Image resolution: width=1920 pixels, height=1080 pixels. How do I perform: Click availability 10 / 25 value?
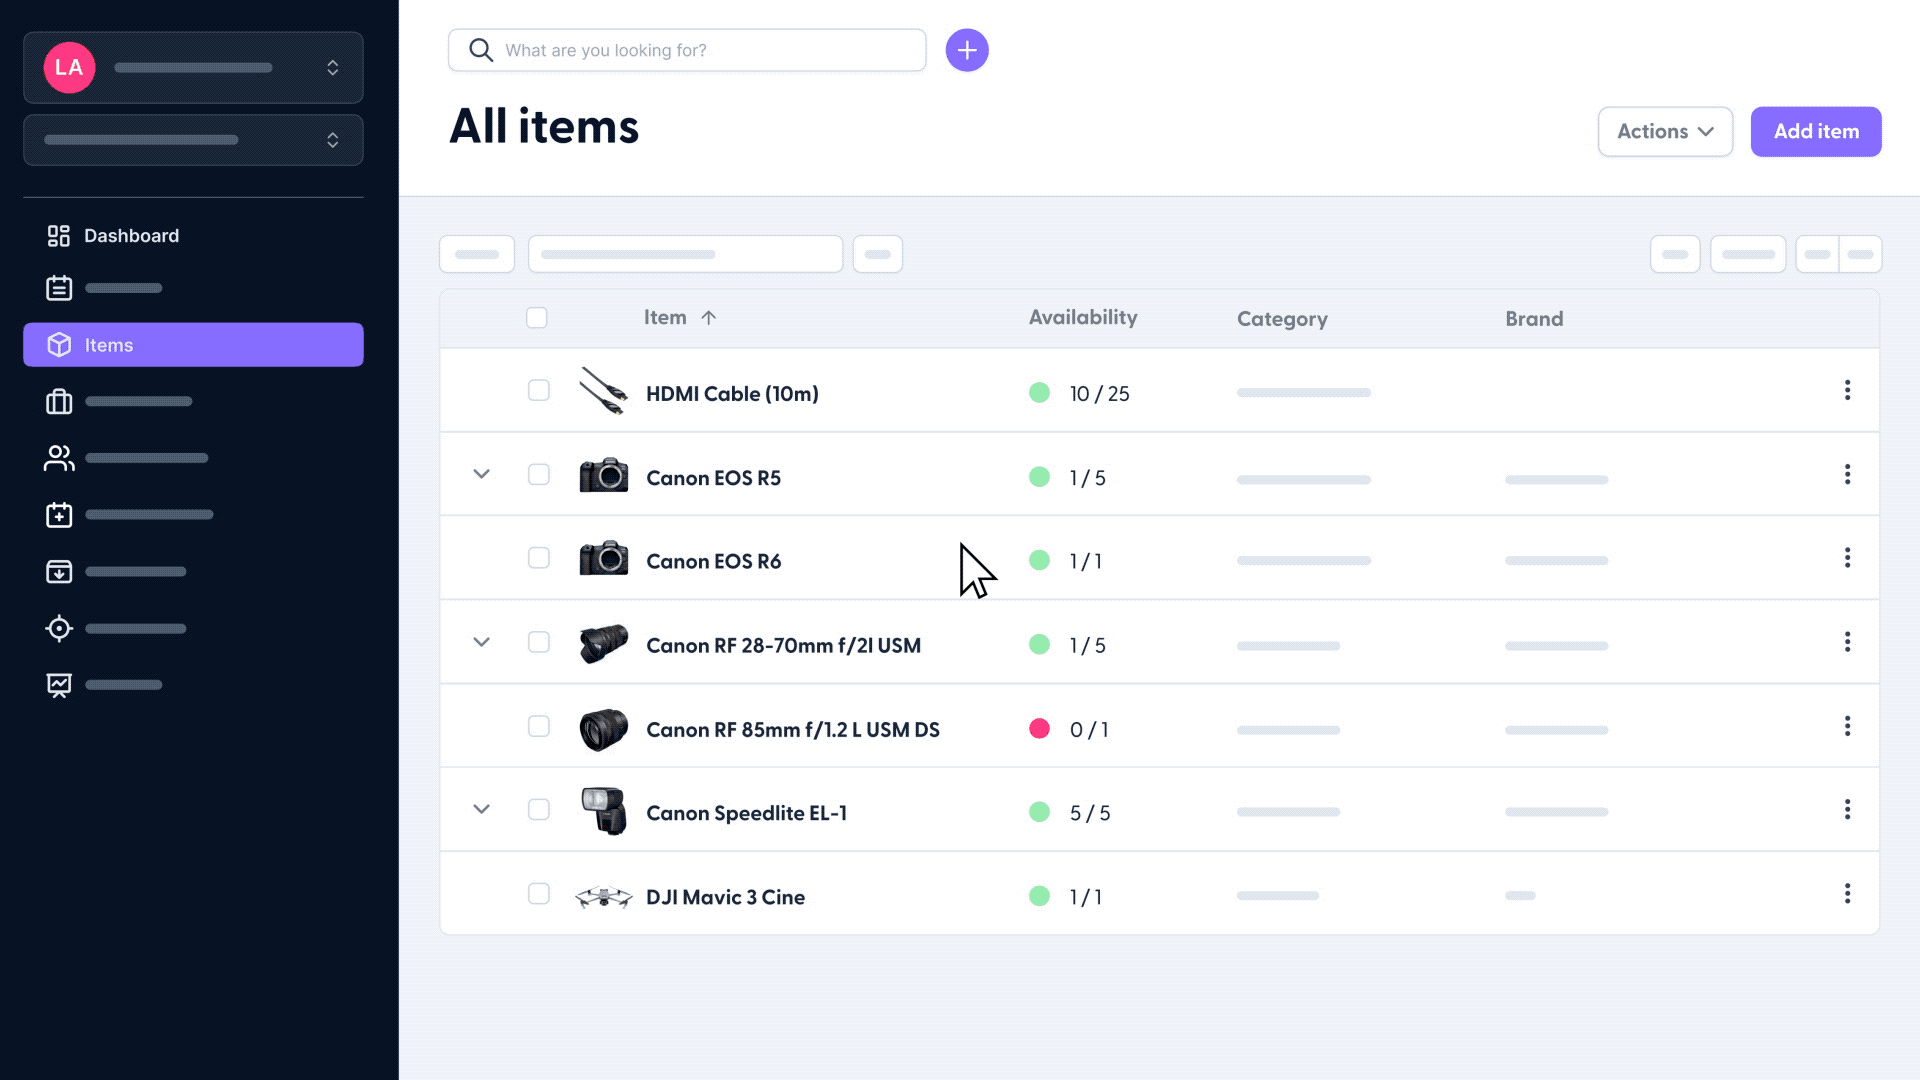pos(1099,394)
